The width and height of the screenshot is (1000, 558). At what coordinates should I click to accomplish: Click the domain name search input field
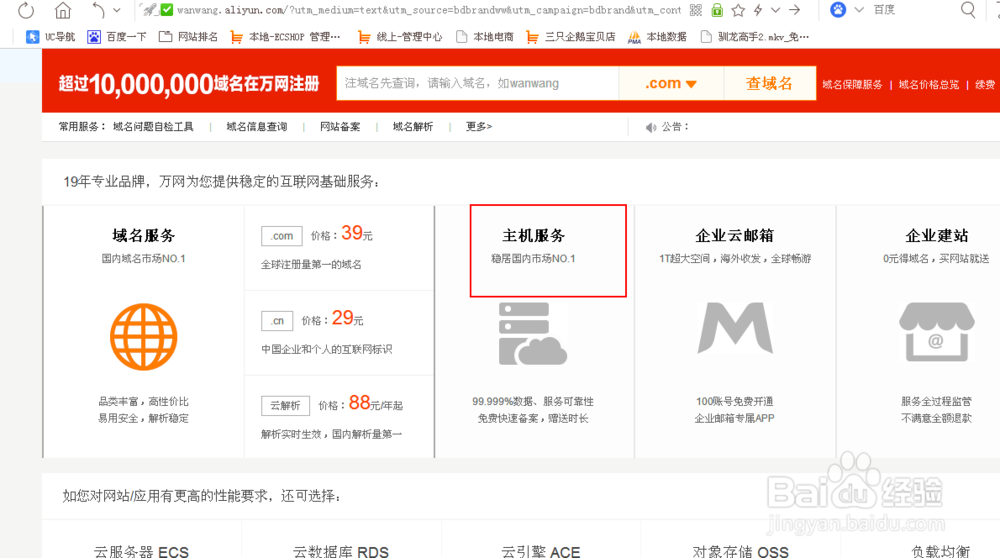click(478, 84)
